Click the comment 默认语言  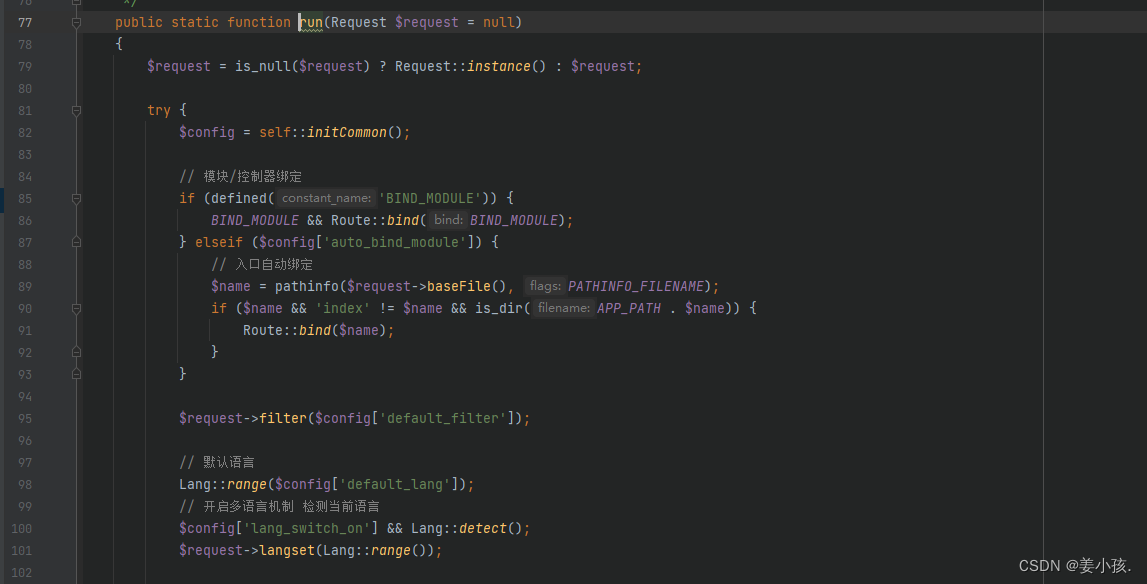click(217, 462)
